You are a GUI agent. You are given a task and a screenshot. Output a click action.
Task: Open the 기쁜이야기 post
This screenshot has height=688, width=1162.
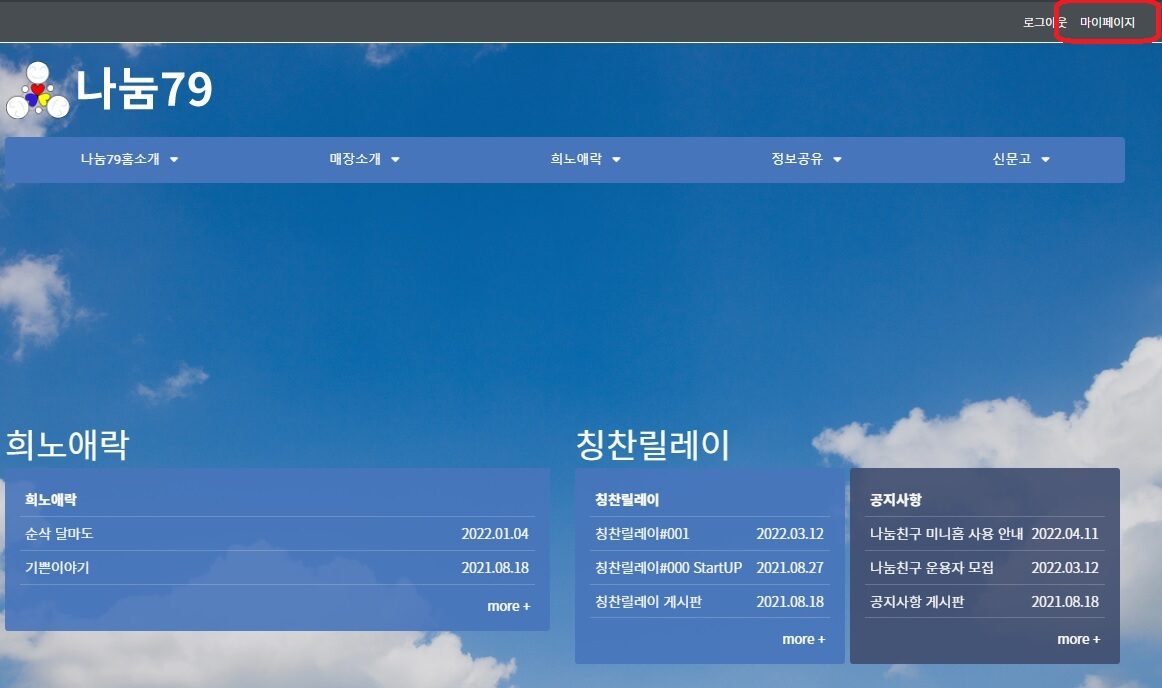(x=57, y=568)
